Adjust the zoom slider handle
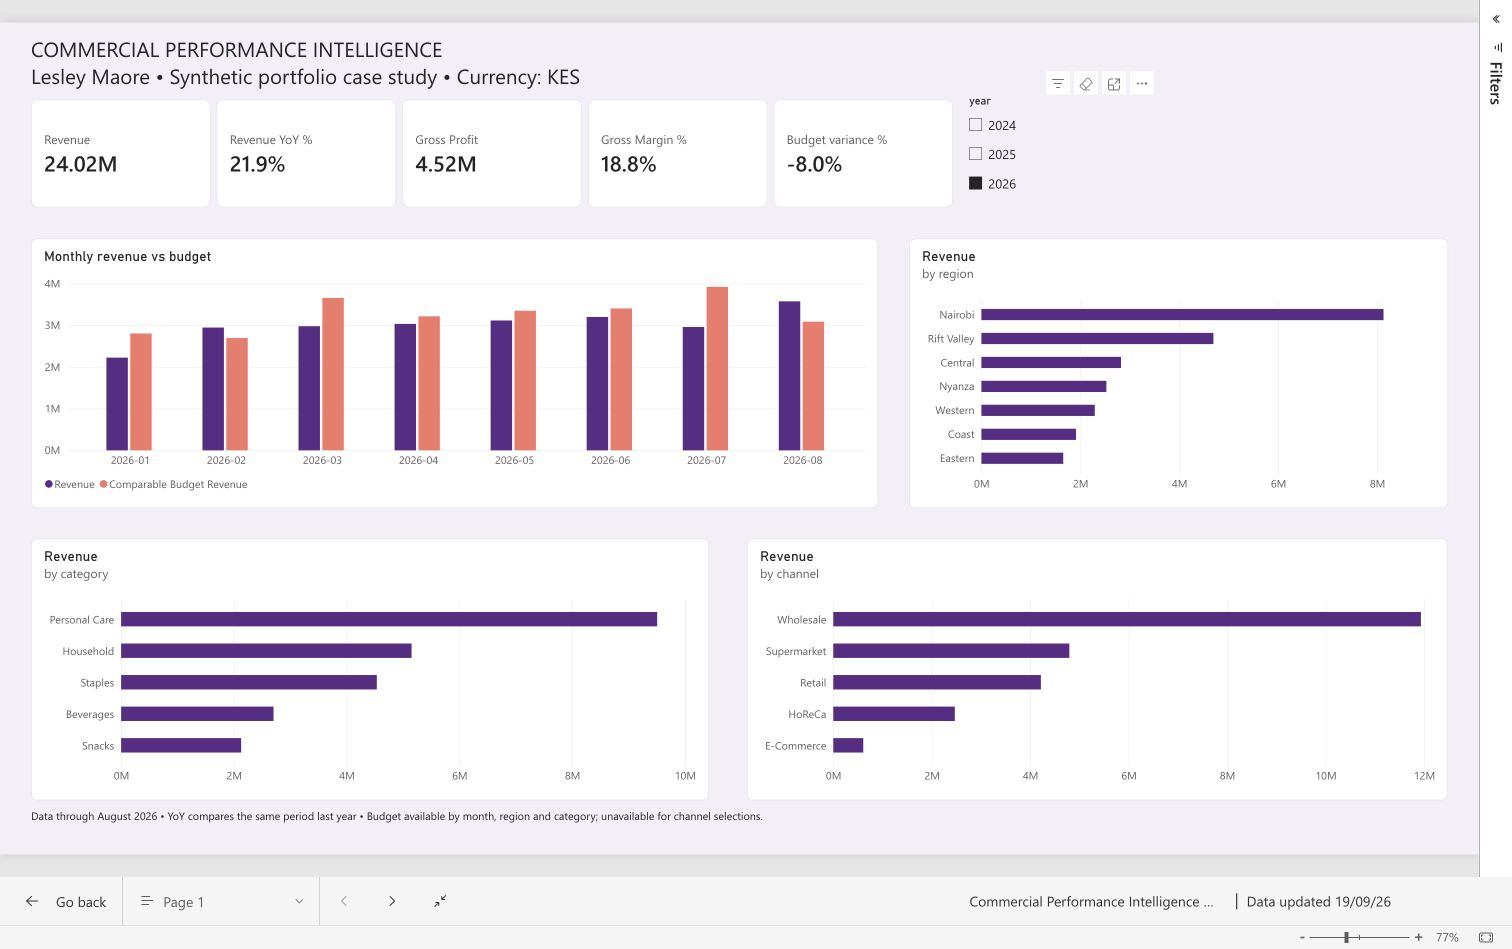This screenshot has width=1512, height=949. (x=1347, y=937)
